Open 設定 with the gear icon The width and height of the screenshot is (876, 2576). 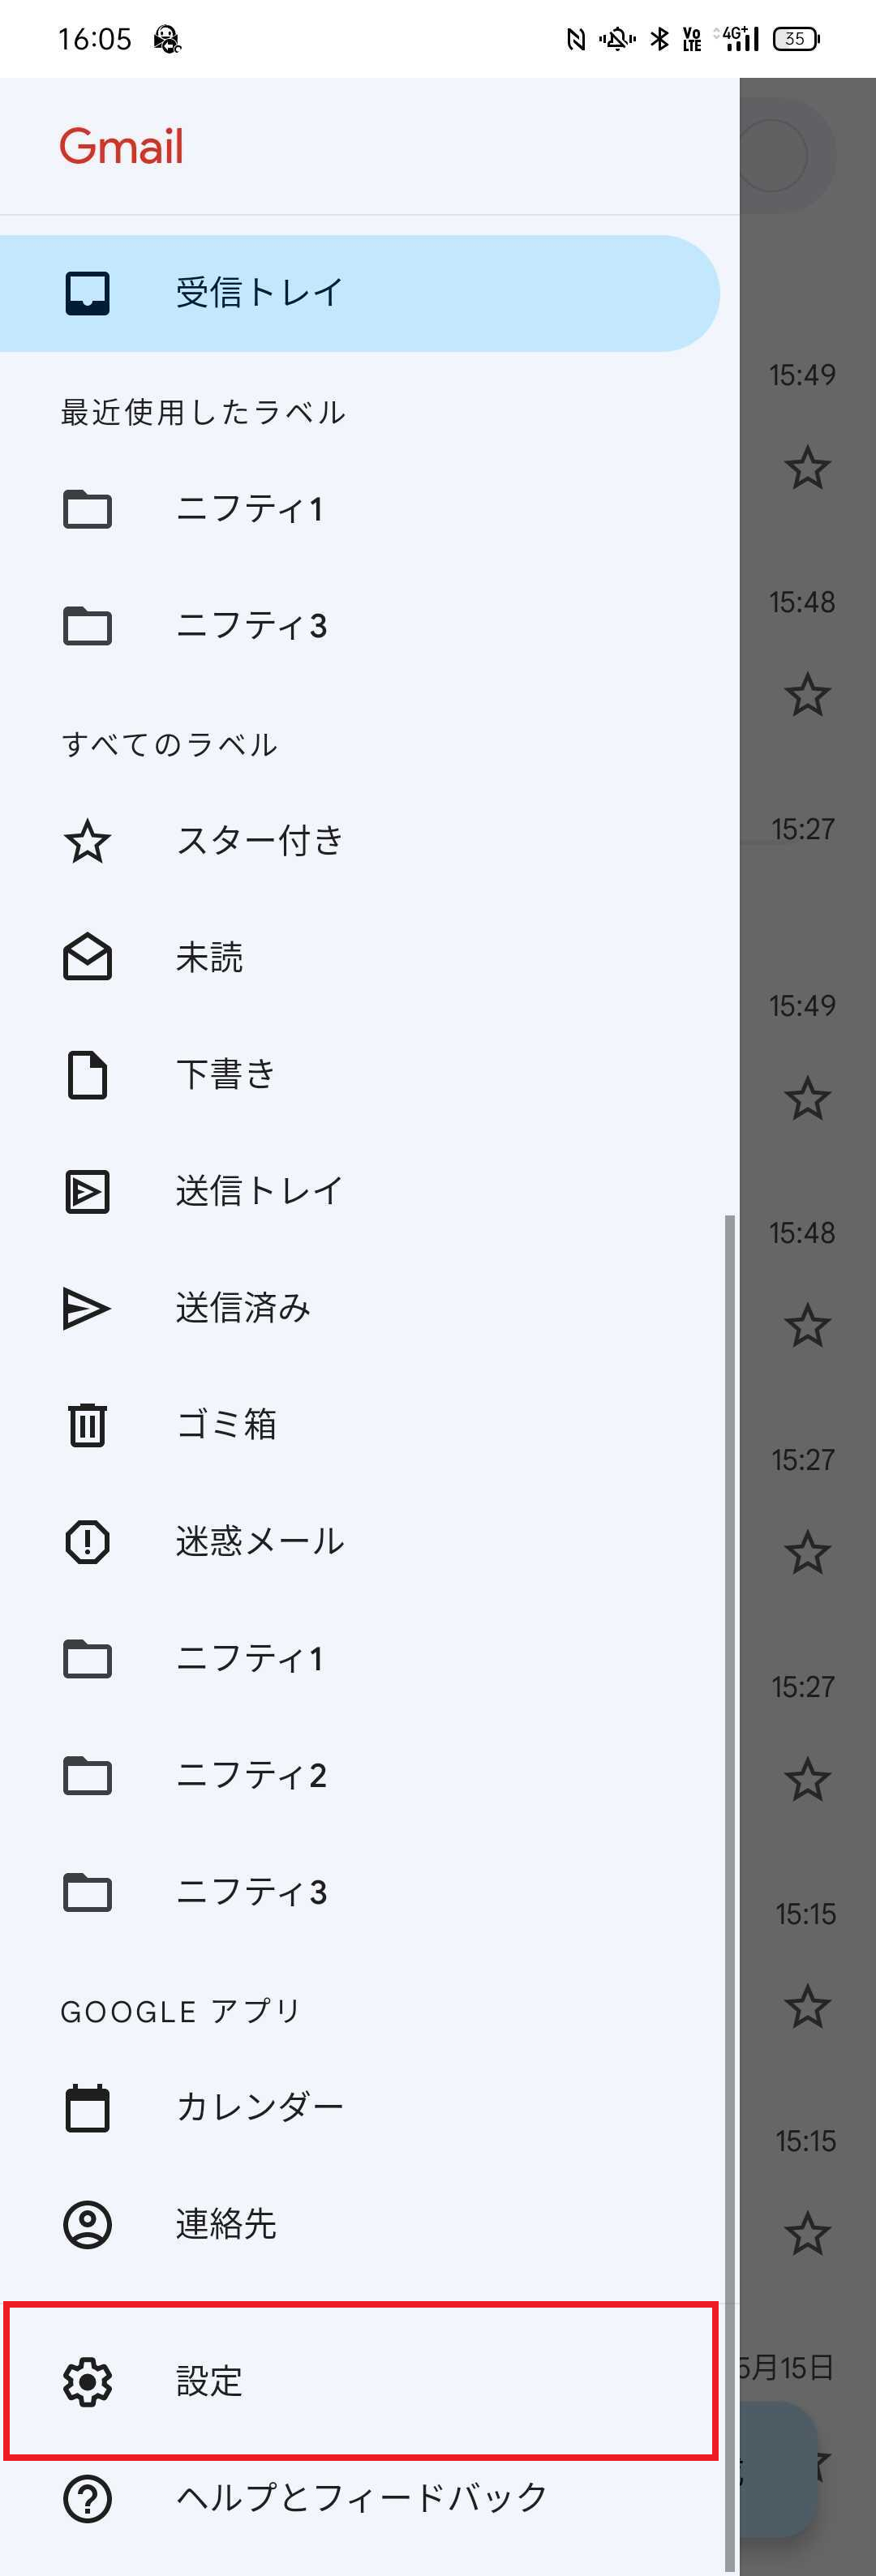pyautogui.click(x=360, y=2381)
